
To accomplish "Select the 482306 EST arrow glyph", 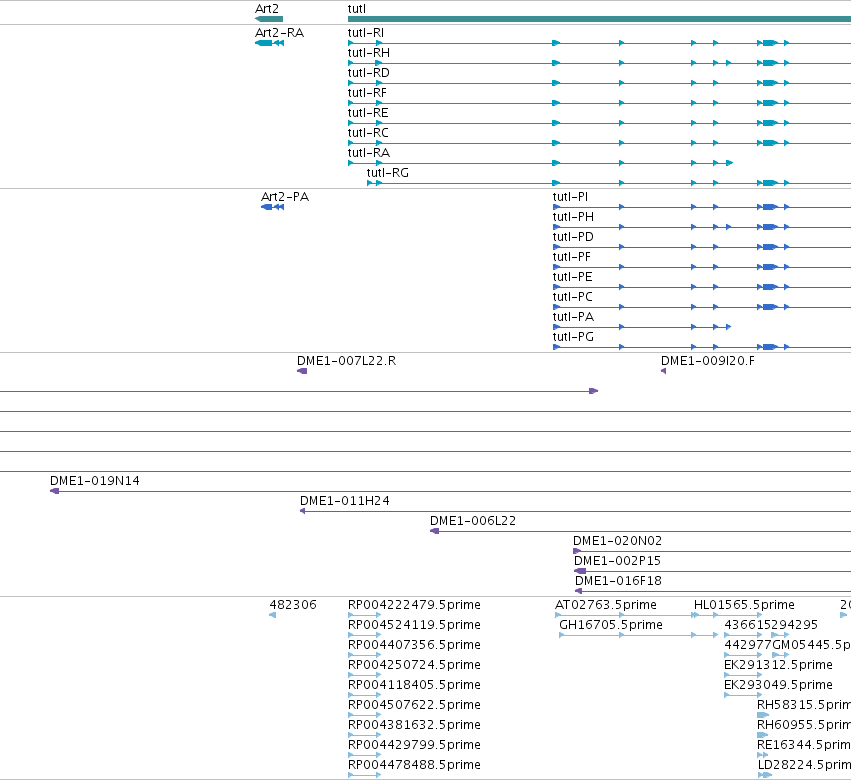I will 272,614.
